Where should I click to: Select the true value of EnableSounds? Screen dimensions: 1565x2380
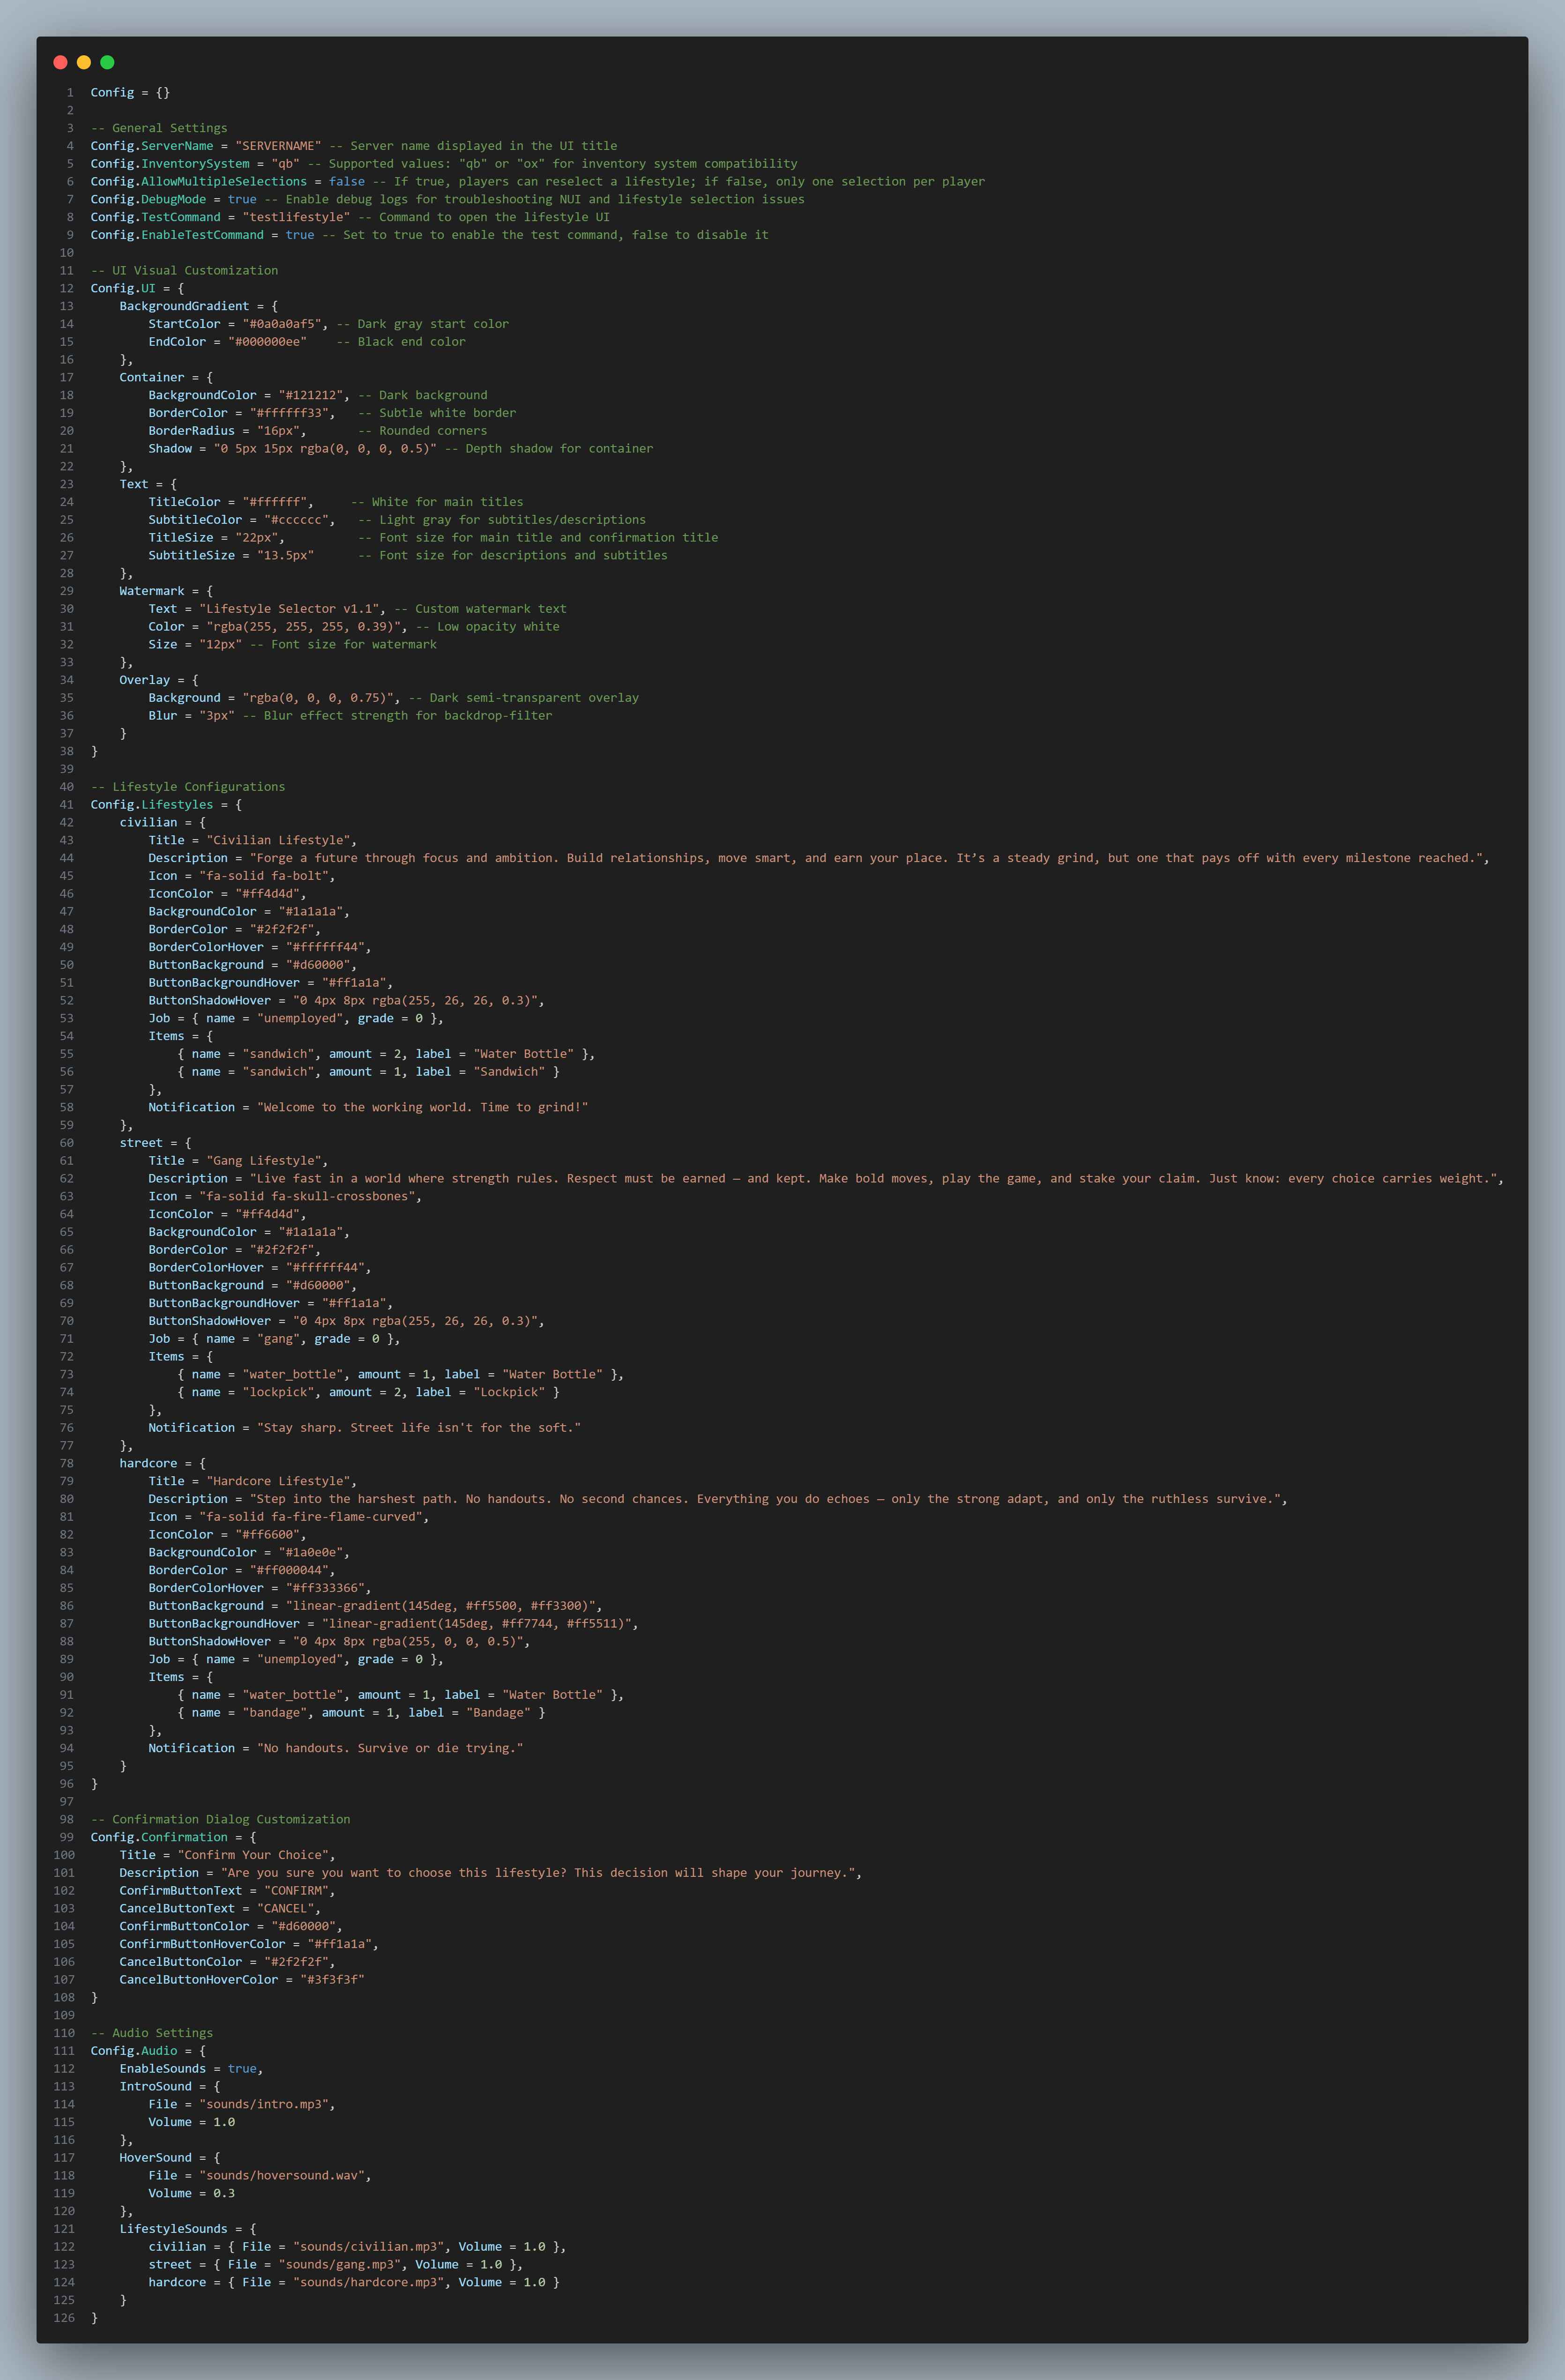coord(242,2068)
